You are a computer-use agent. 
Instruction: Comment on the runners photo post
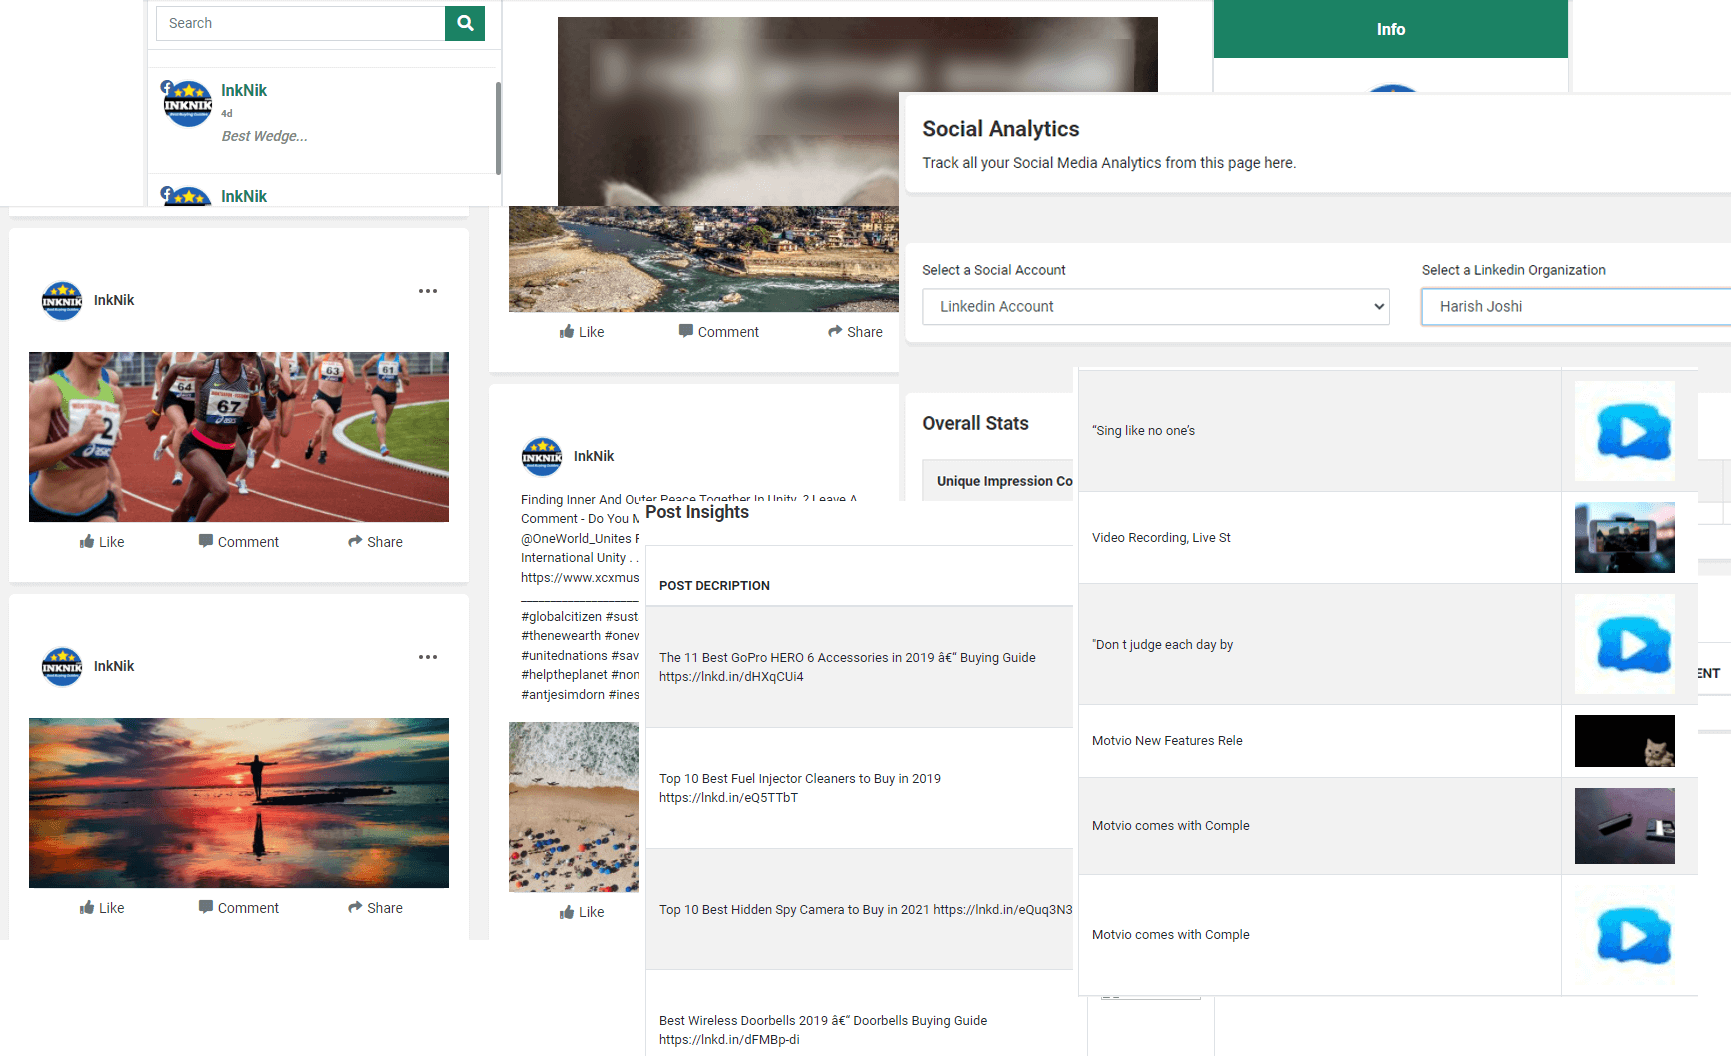pos(238,542)
